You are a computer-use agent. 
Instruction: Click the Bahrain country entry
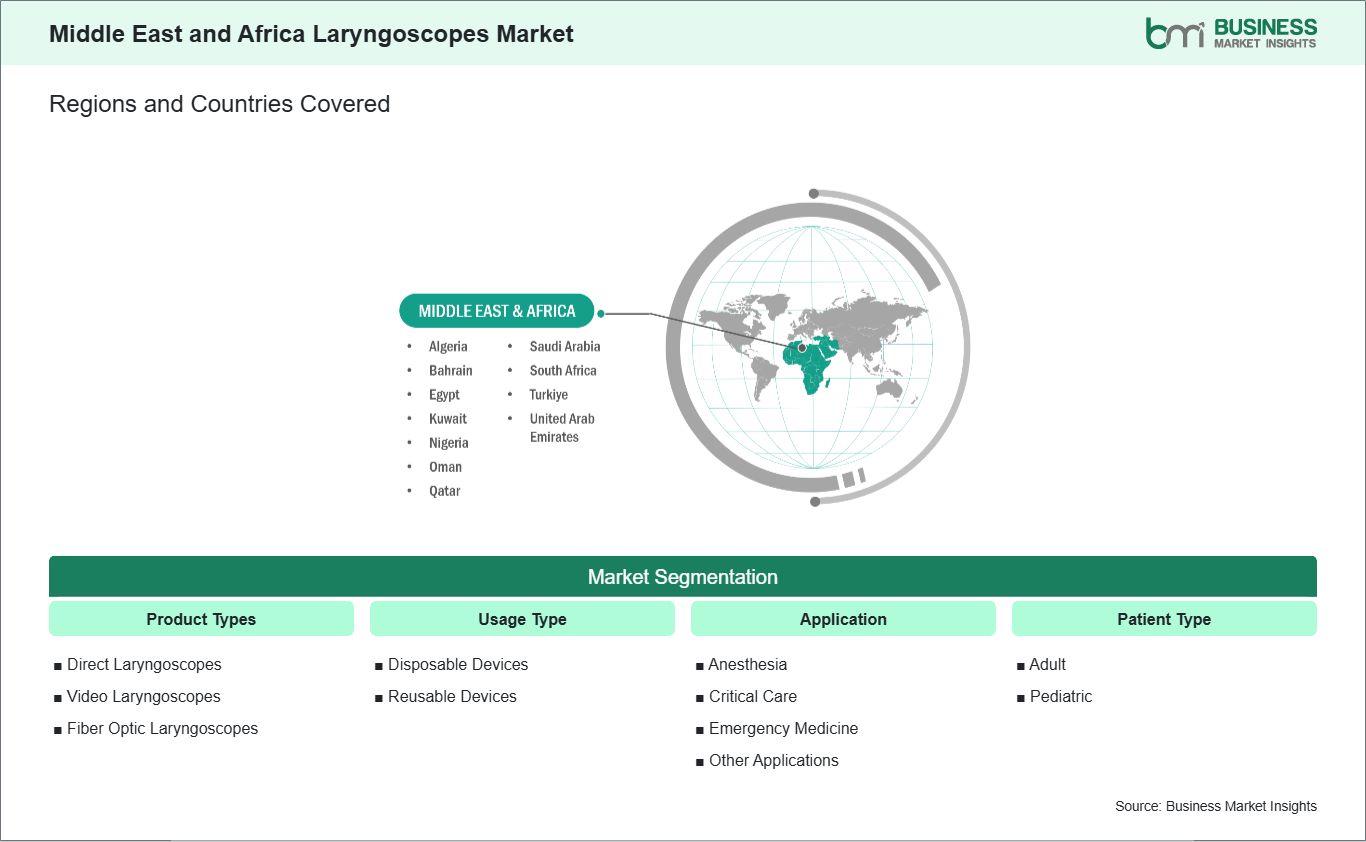(x=451, y=370)
